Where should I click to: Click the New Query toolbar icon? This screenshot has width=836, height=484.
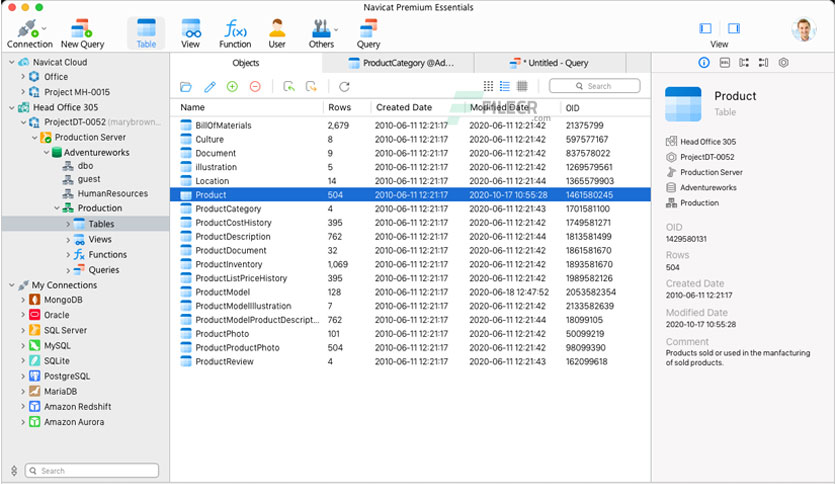(82, 34)
